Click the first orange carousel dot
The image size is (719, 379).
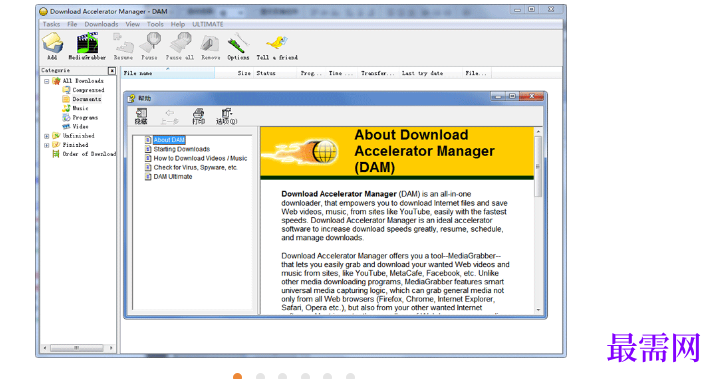(x=238, y=376)
